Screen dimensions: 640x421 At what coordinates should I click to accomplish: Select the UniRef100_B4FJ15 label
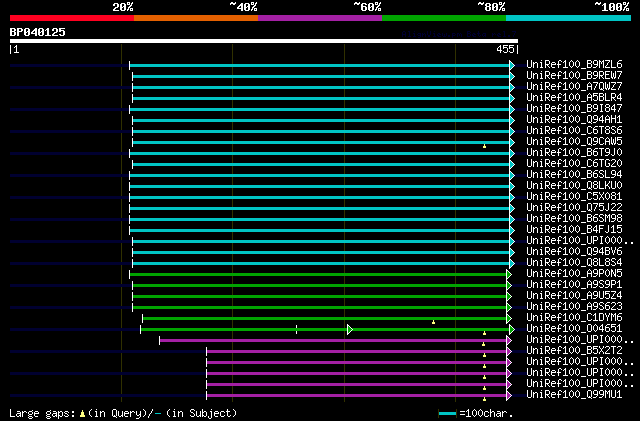(x=574, y=230)
